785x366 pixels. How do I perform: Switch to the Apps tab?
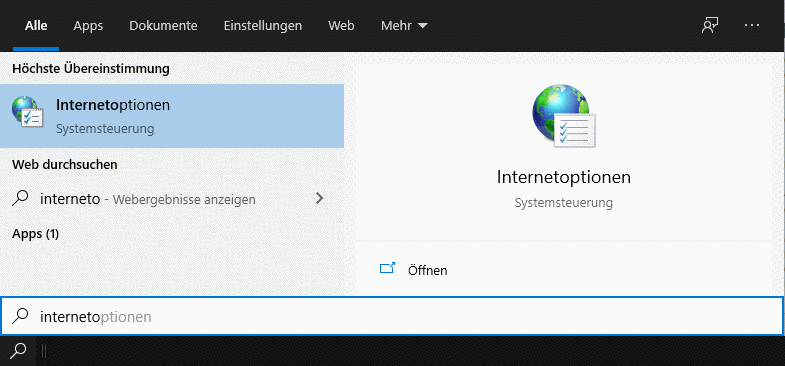click(88, 26)
